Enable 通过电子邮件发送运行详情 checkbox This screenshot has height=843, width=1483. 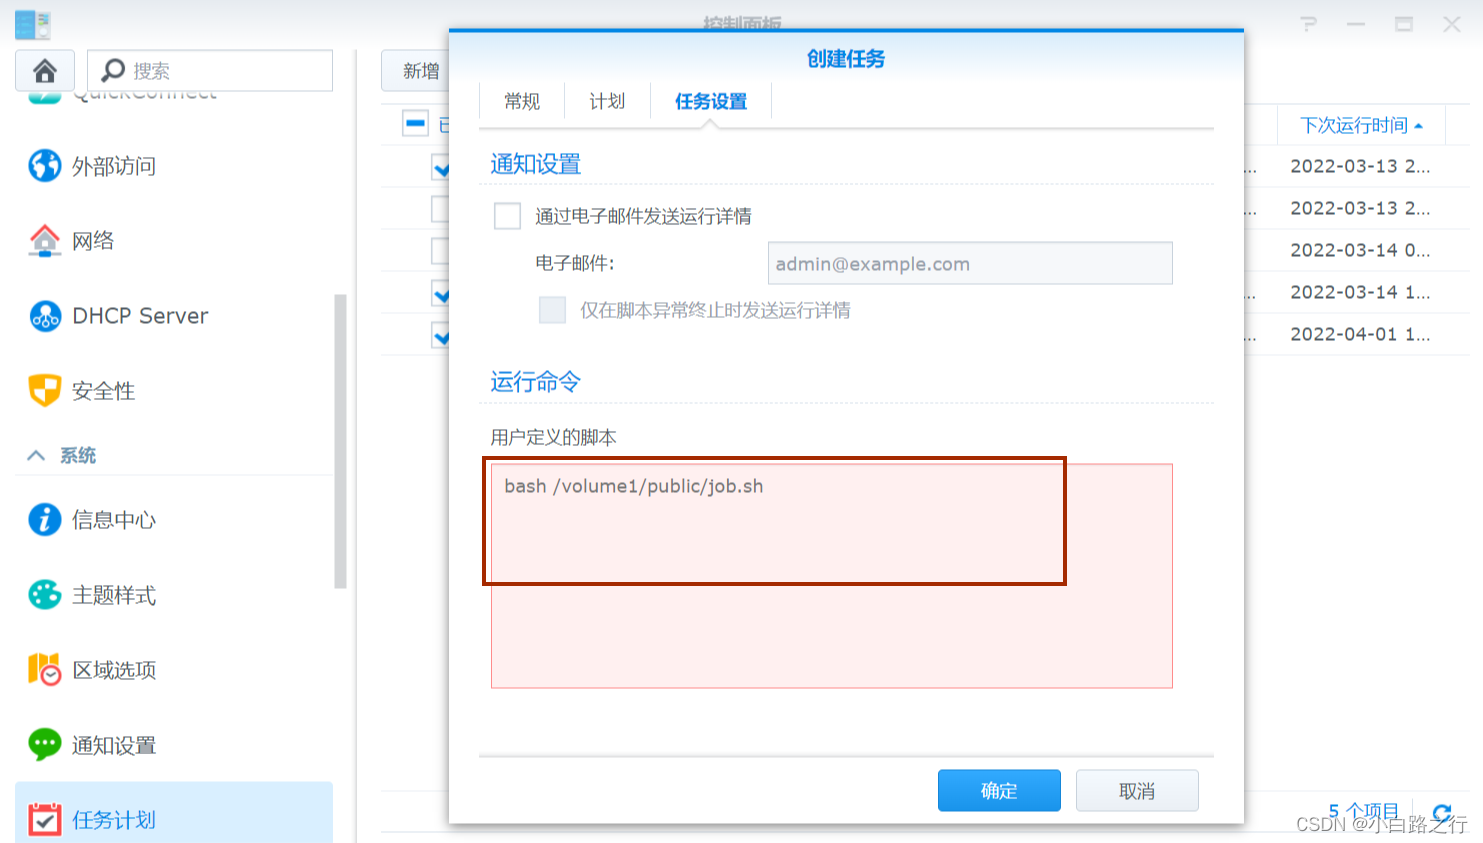pos(507,216)
